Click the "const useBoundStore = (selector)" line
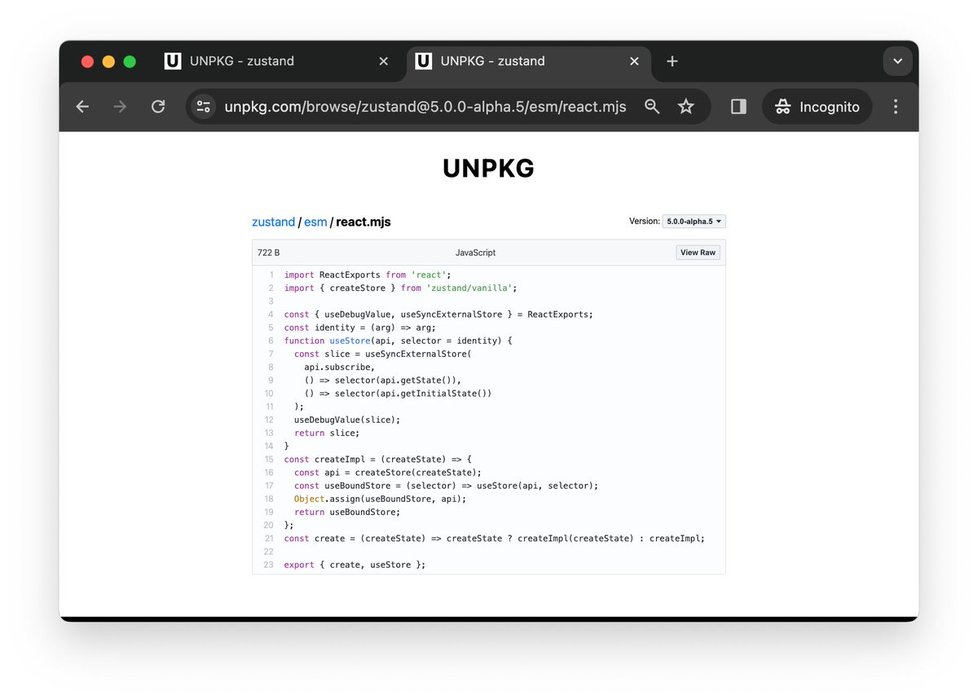This screenshot has height=700, width=978. click(x=446, y=485)
